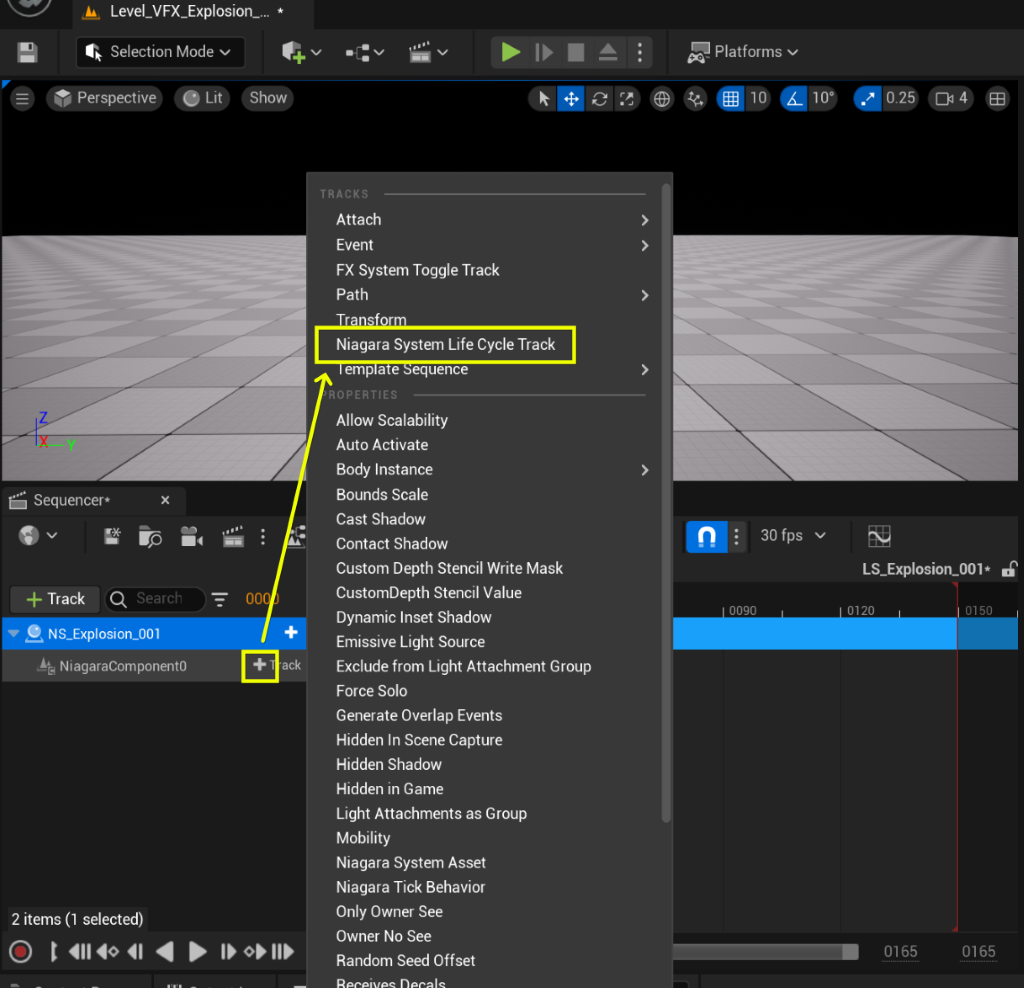Toggle Sequencer magnet snapping
Screen dimensions: 1024x988
707,537
